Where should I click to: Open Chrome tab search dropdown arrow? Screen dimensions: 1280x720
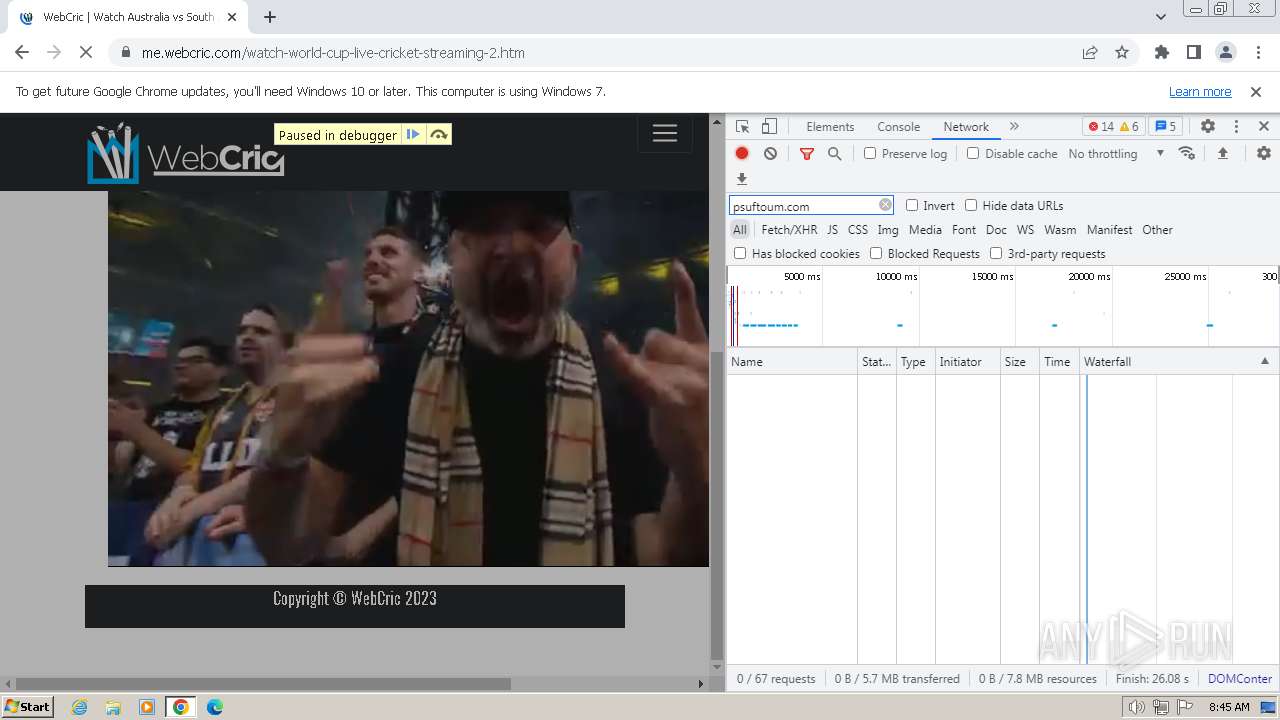click(x=1160, y=17)
